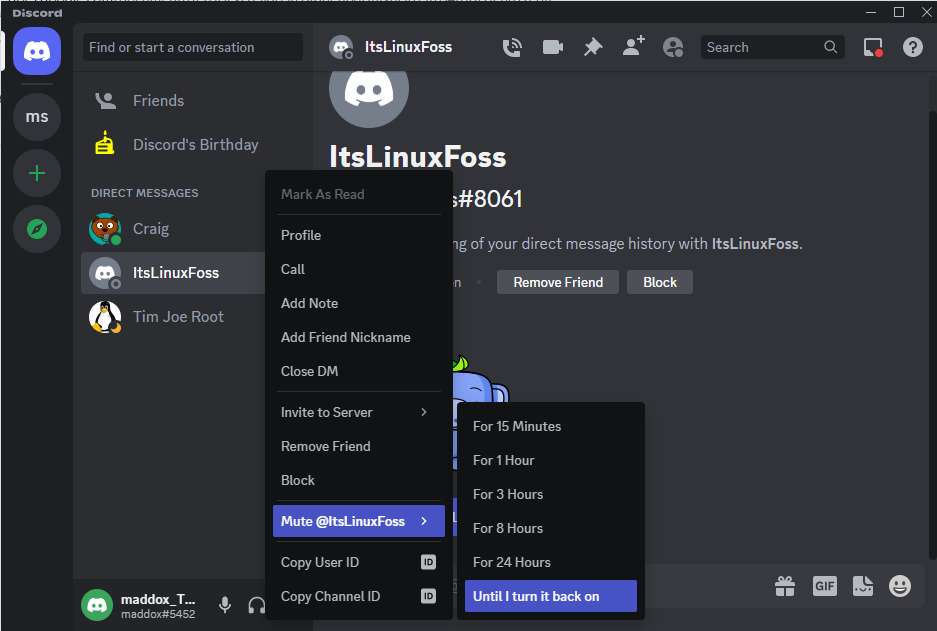Screen dimensions: 937x631
Task: Click the DIRECT MESSAGES header
Action: click(145, 193)
